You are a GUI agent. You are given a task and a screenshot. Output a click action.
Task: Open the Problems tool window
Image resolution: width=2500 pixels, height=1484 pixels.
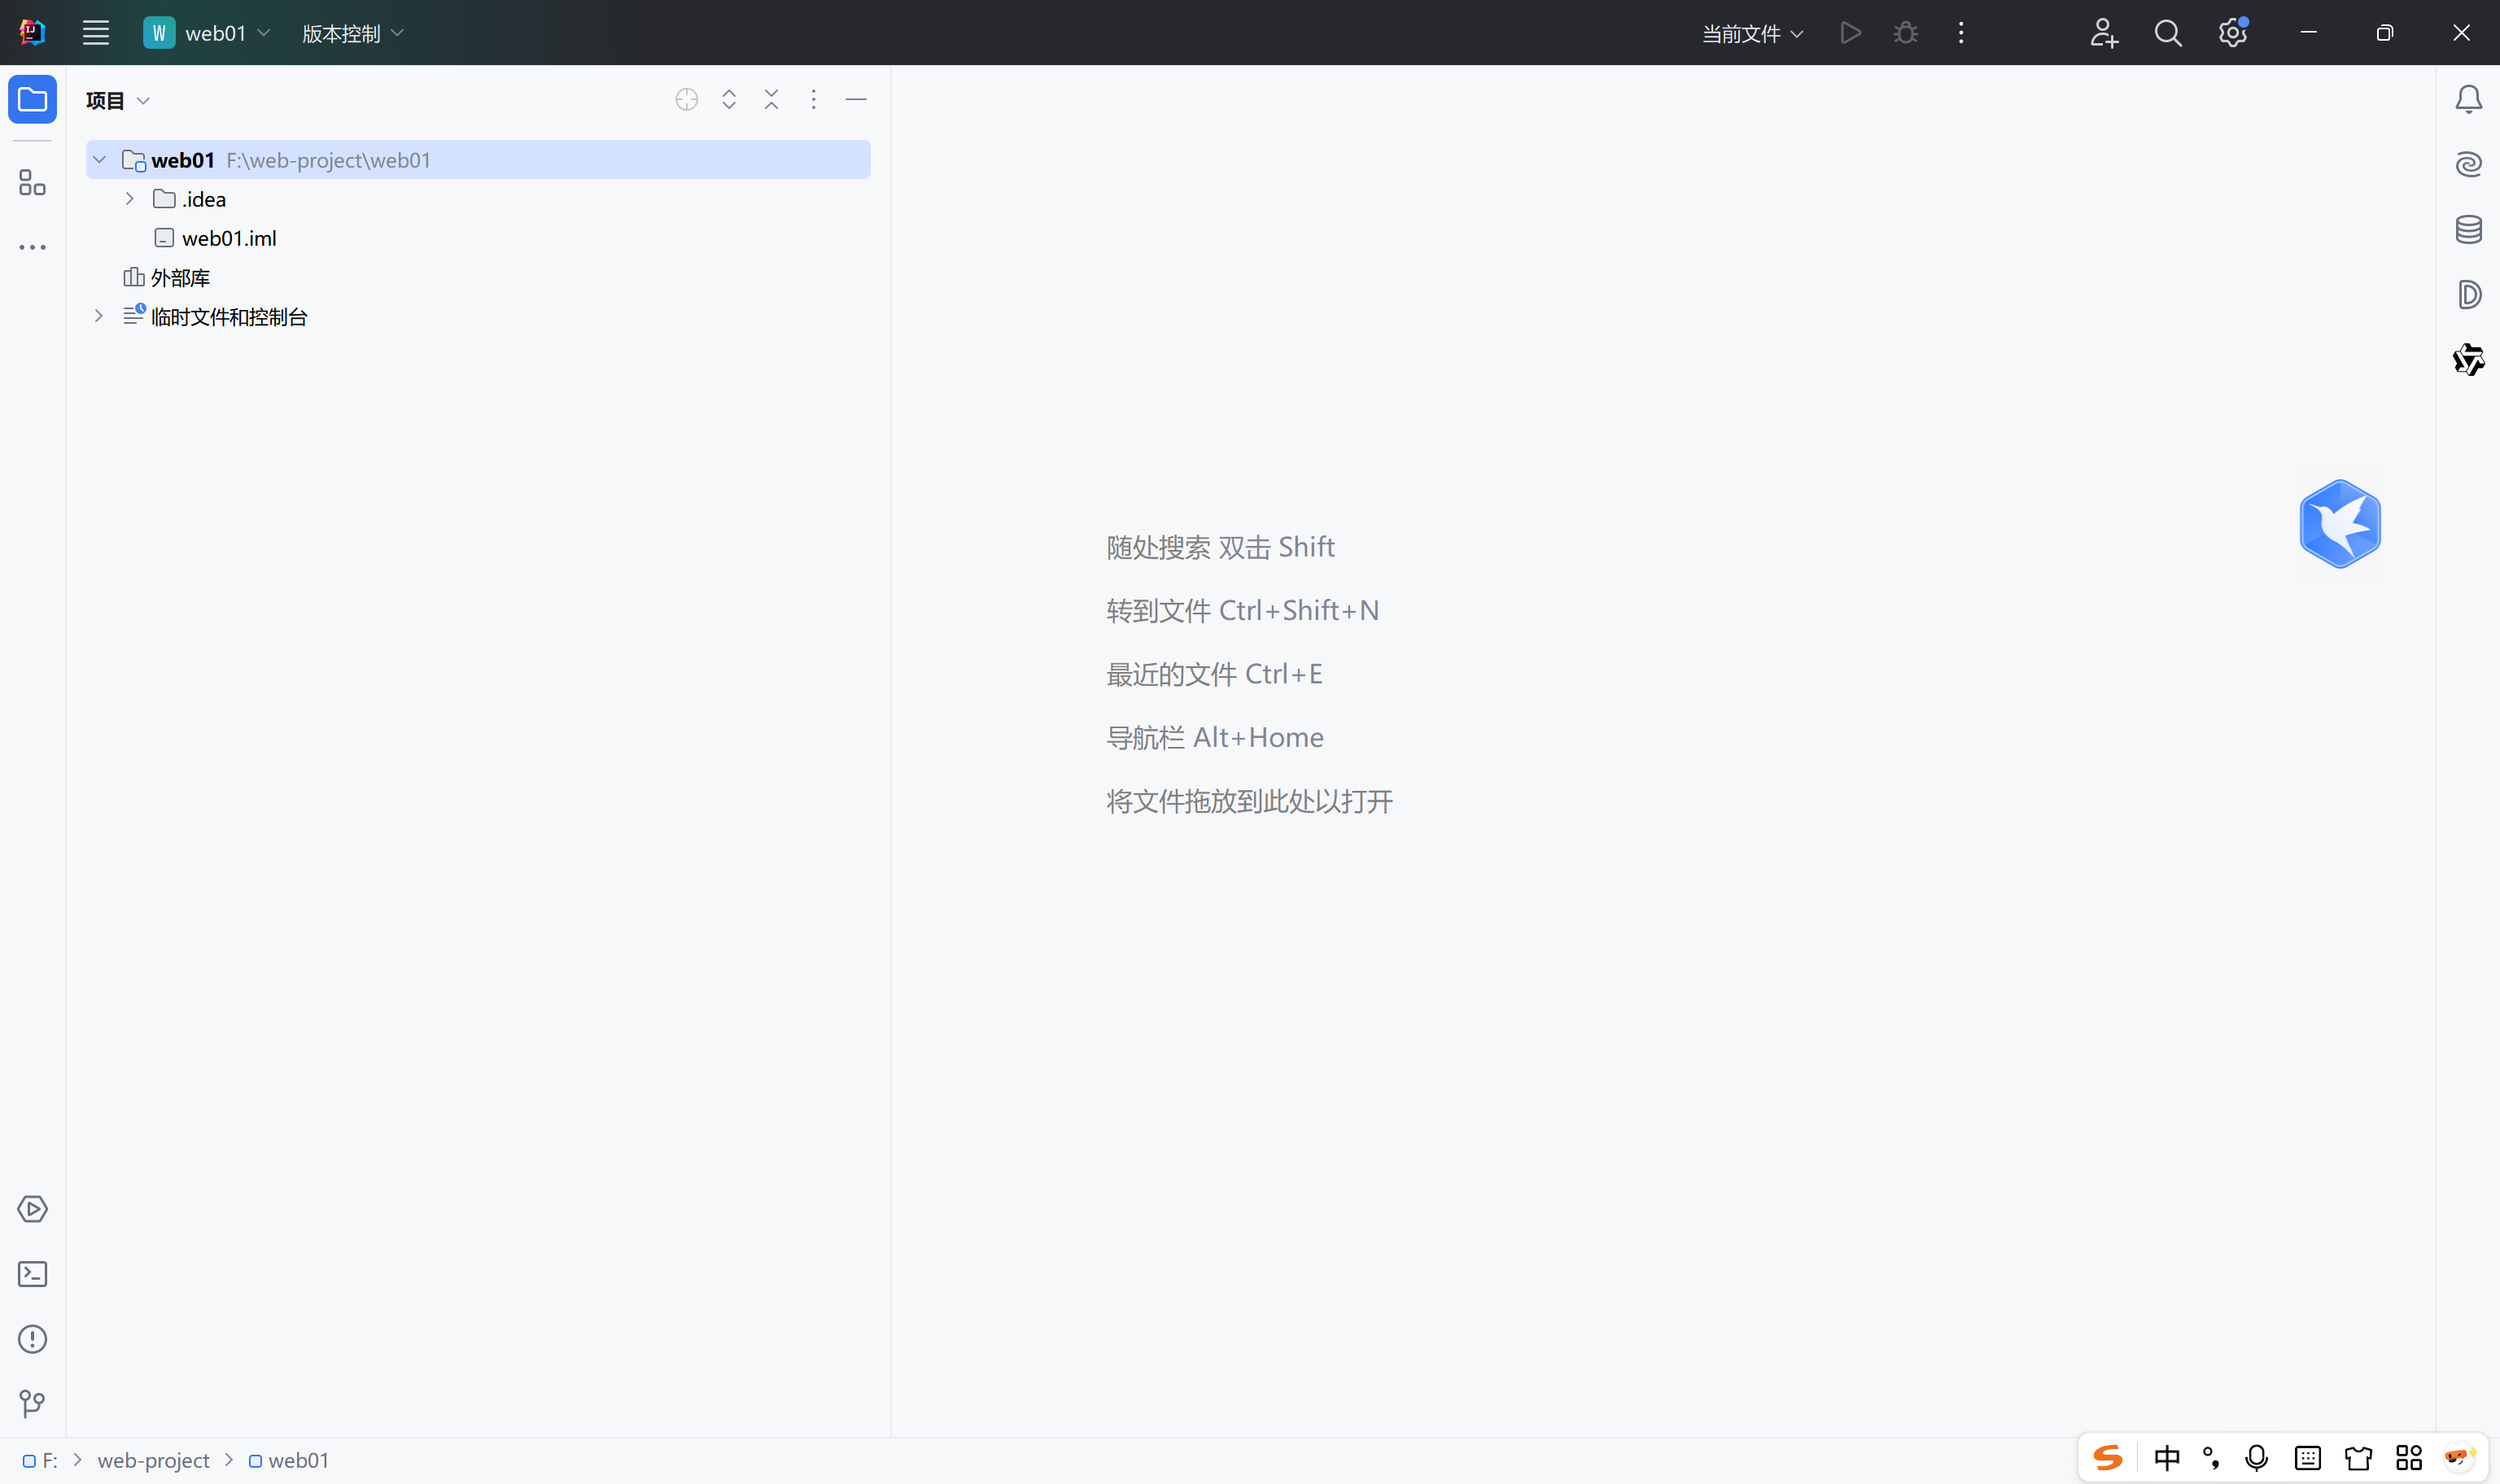pyautogui.click(x=32, y=1339)
